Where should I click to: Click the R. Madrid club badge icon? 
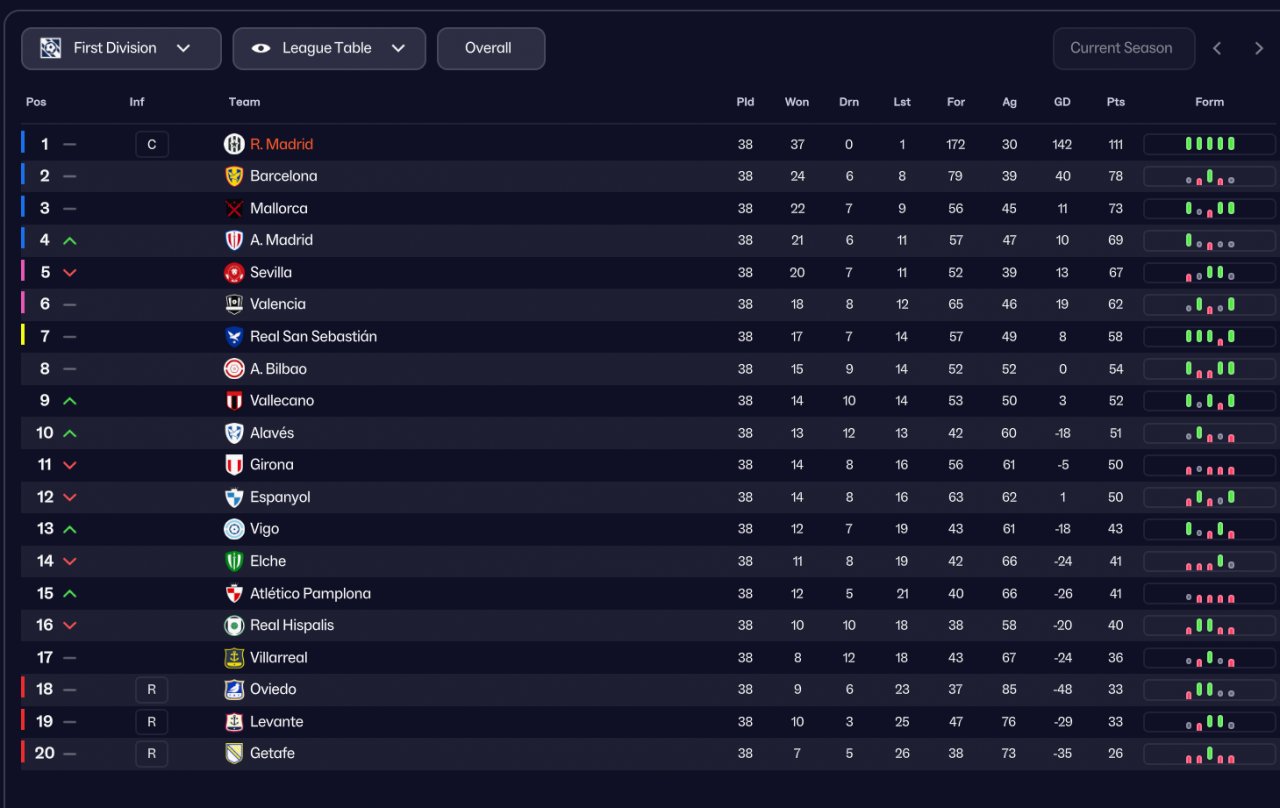pos(234,144)
